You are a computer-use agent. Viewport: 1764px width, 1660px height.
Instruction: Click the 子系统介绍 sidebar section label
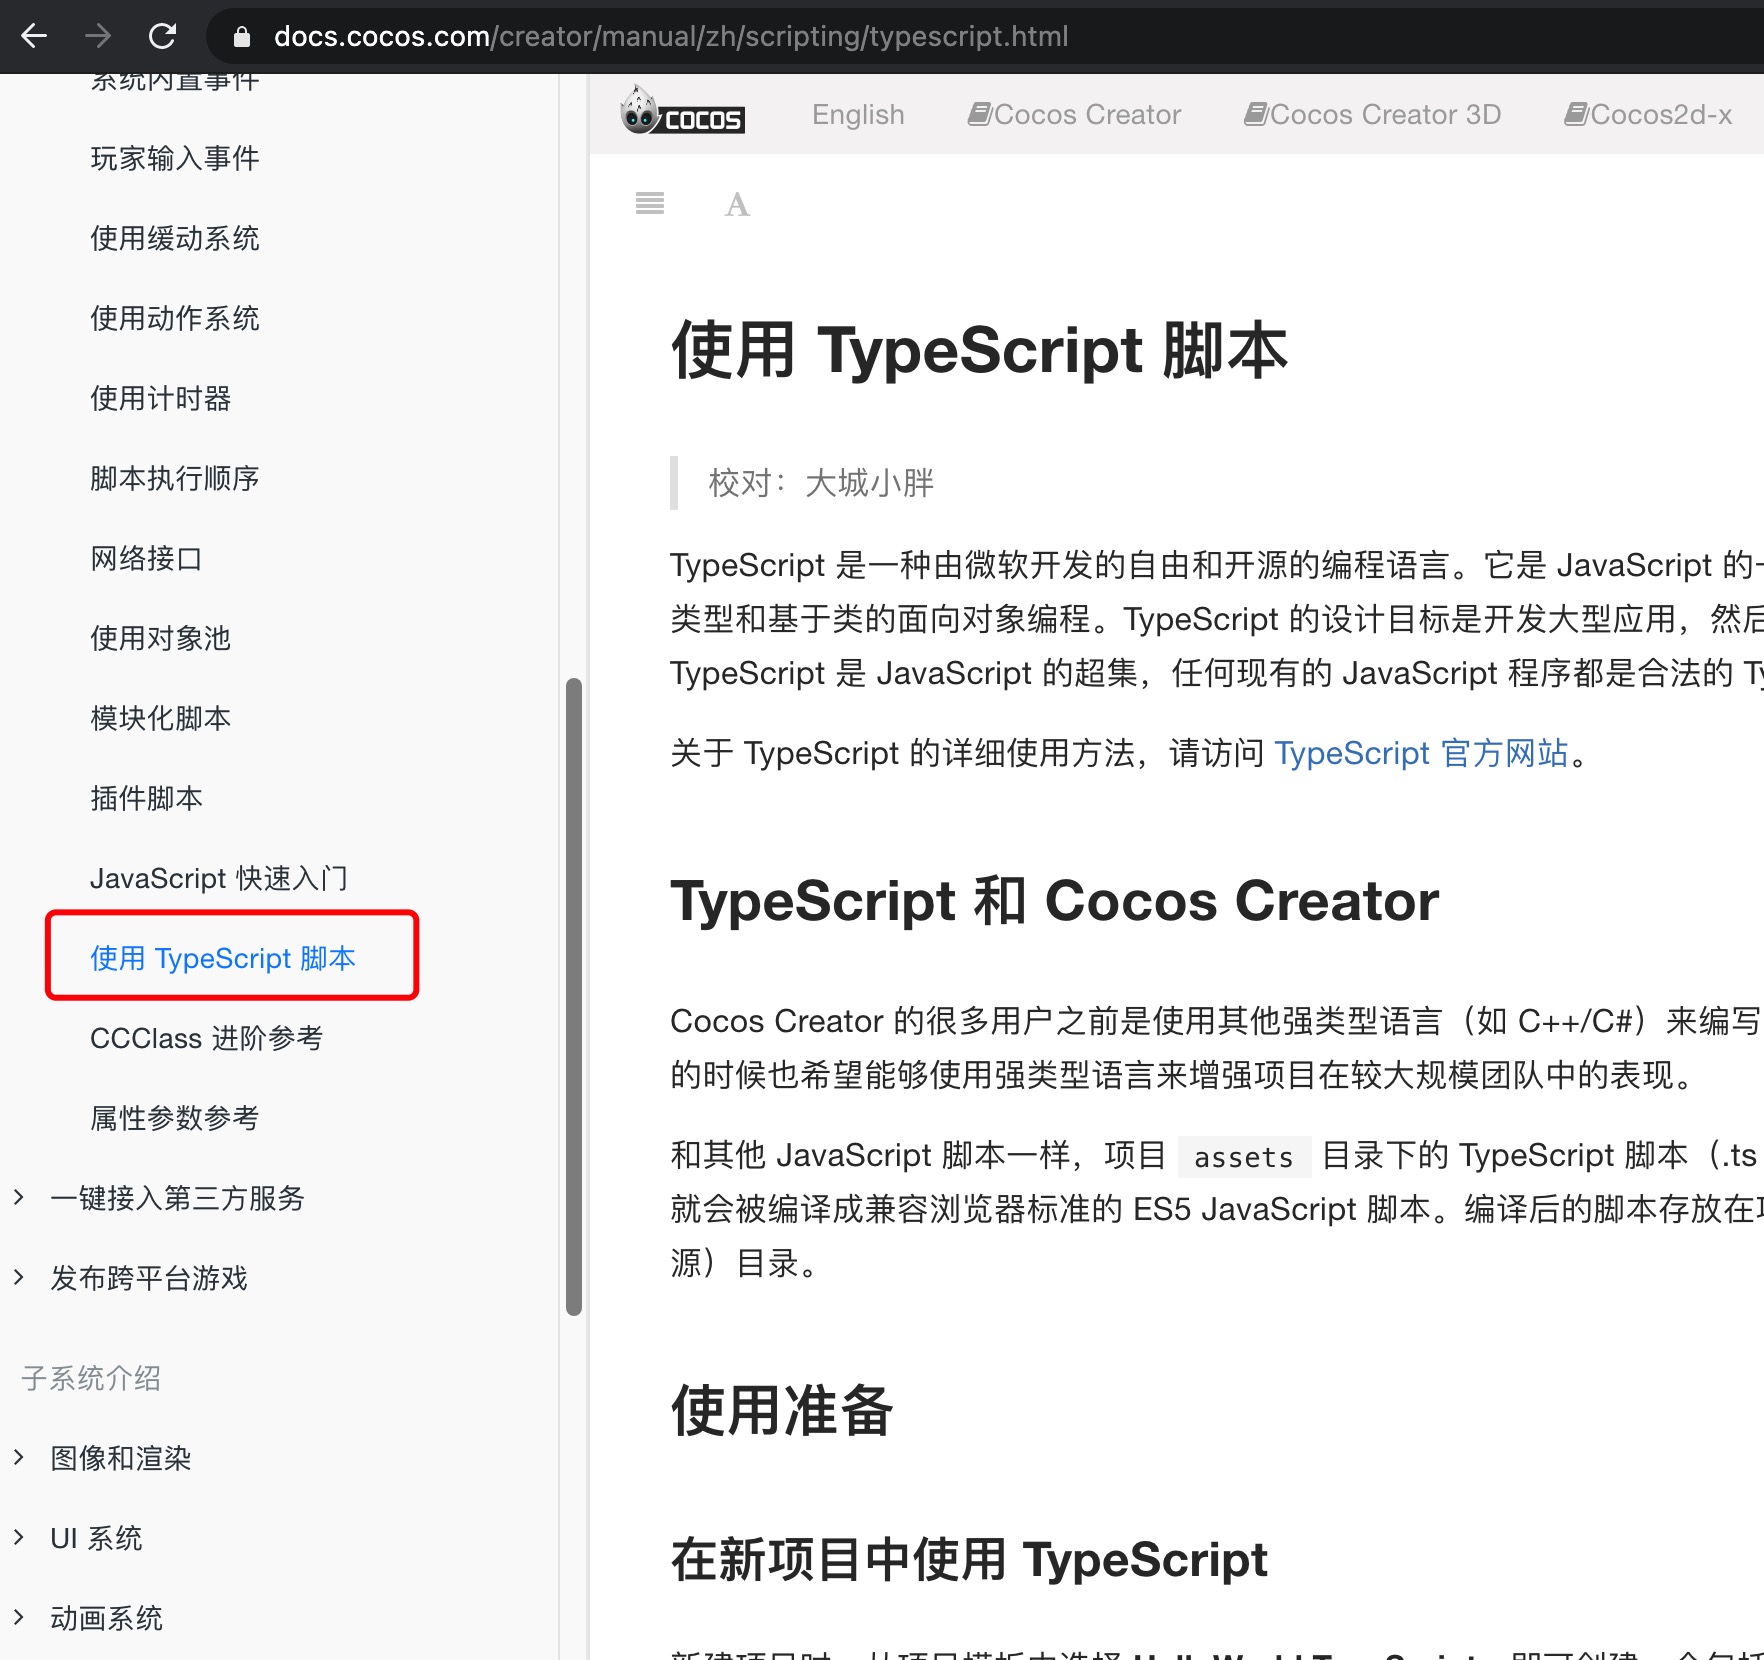(91, 1378)
